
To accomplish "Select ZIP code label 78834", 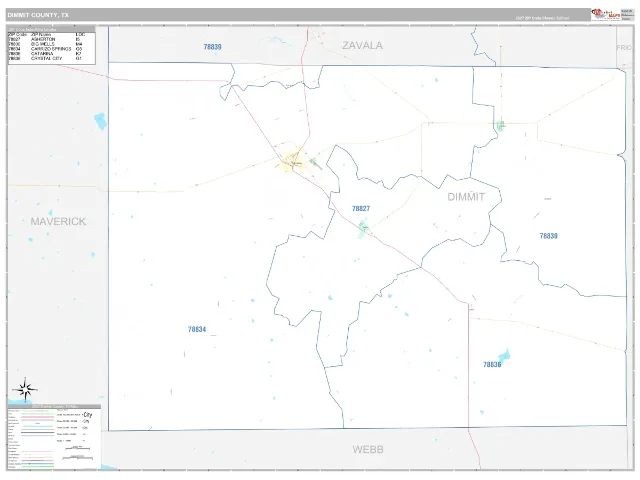I will [x=197, y=329].
